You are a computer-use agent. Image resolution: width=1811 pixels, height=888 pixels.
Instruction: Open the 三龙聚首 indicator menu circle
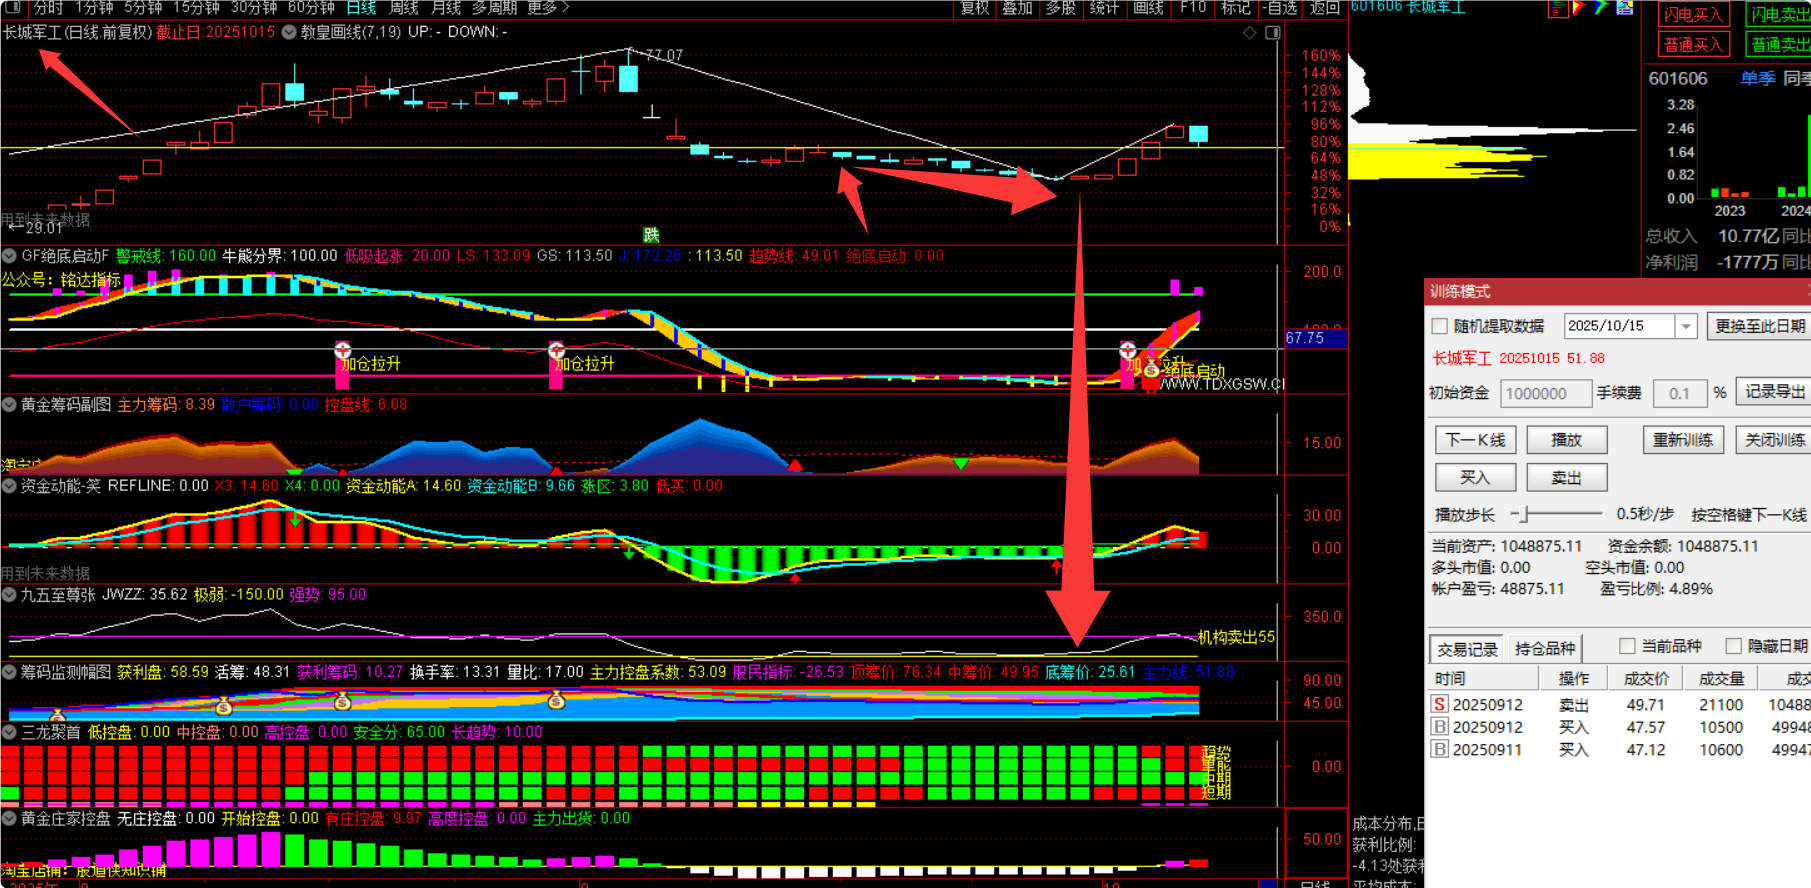pos(9,733)
